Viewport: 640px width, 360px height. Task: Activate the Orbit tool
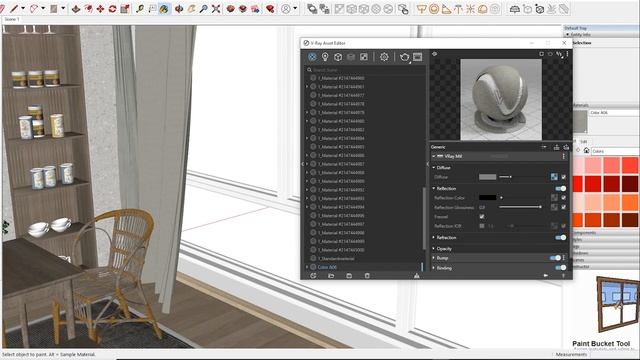pyautogui.click(x=179, y=9)
